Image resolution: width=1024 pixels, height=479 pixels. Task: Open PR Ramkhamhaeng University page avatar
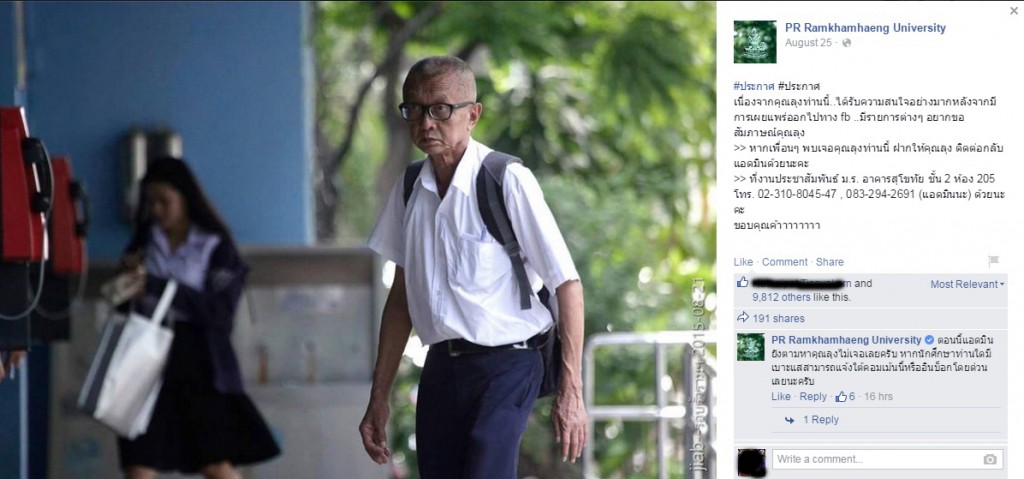tap(755, 42)
